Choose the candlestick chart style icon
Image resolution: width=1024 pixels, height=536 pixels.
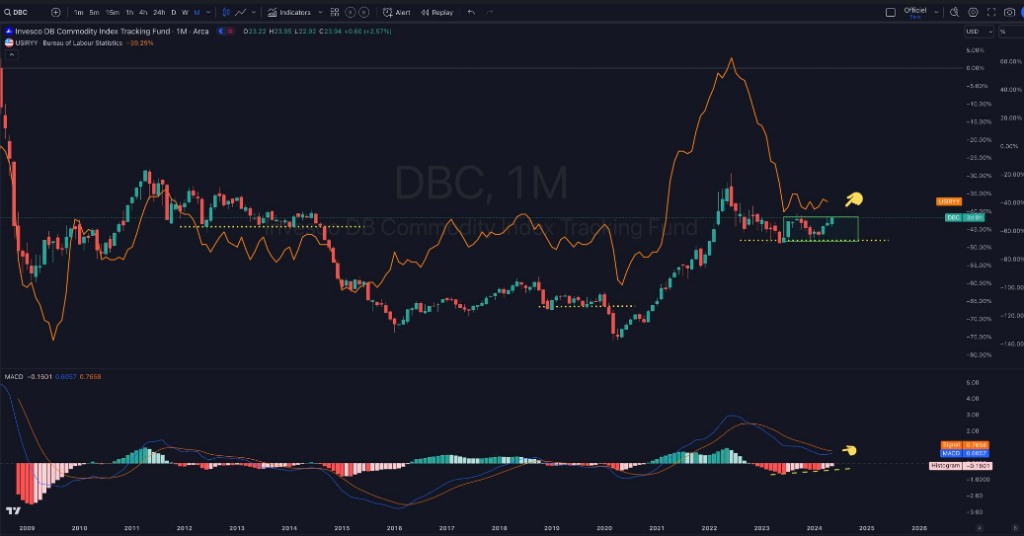[x=226, y=12]
